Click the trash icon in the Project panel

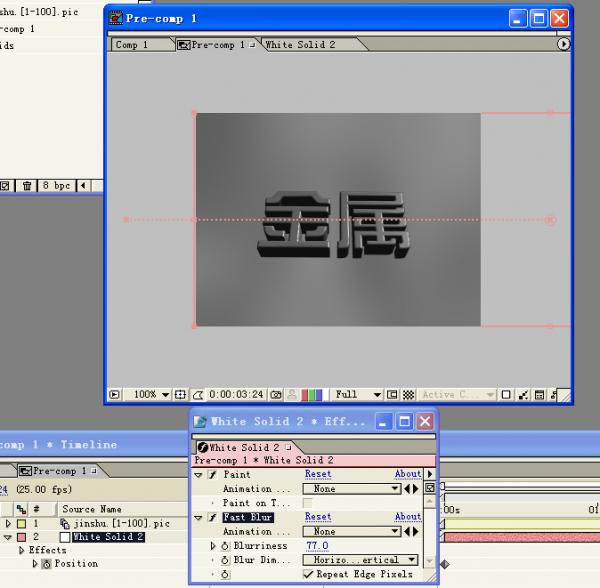click(27, 186)
